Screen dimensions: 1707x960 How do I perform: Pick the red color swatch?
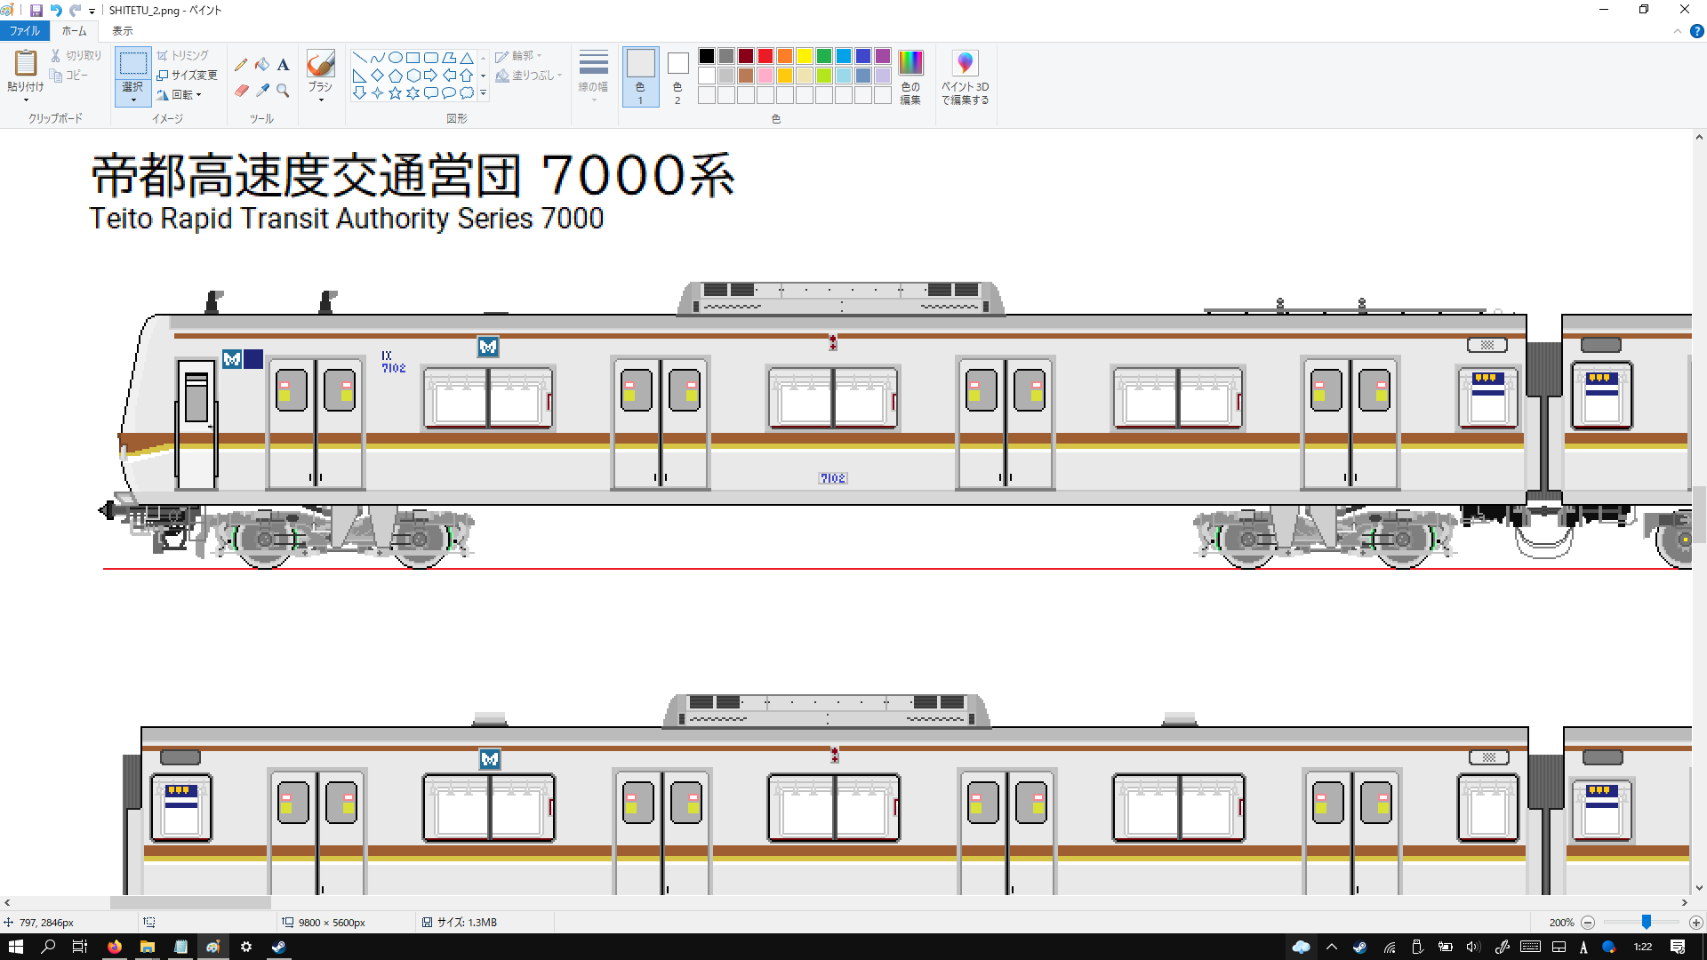765,56
